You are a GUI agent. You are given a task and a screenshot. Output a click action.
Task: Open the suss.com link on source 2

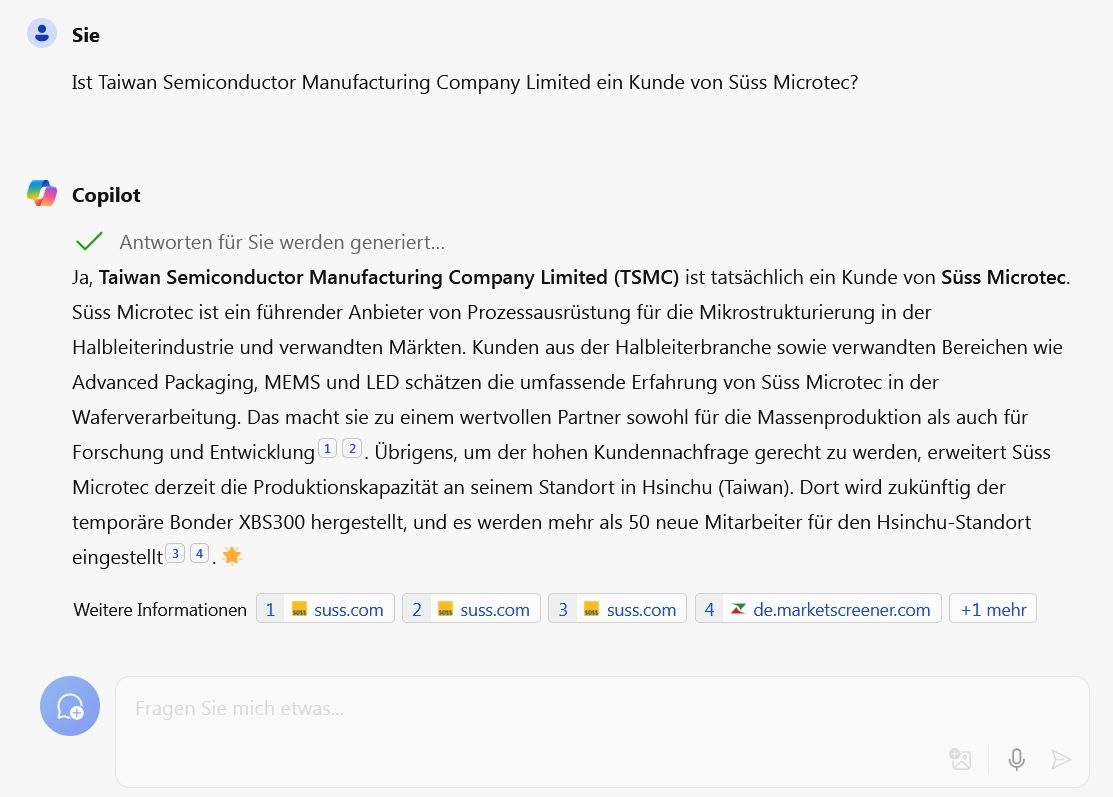tap(494, 609)
